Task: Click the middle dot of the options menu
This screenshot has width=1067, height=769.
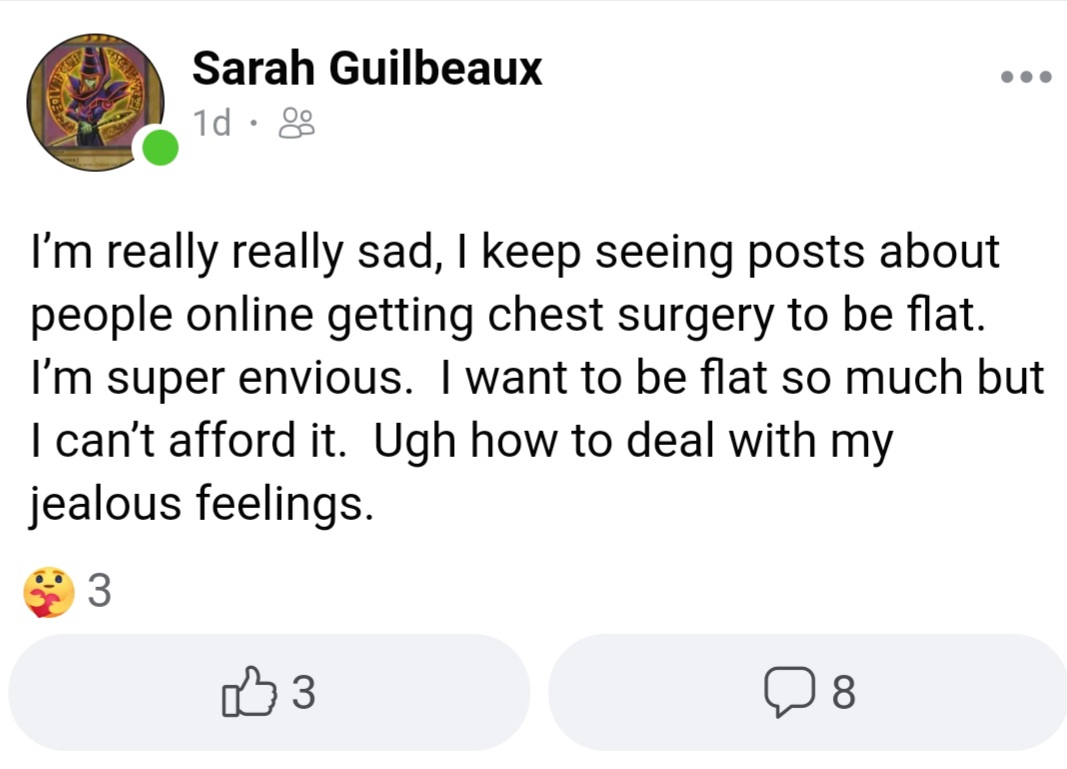Action: pos(1026,77)
